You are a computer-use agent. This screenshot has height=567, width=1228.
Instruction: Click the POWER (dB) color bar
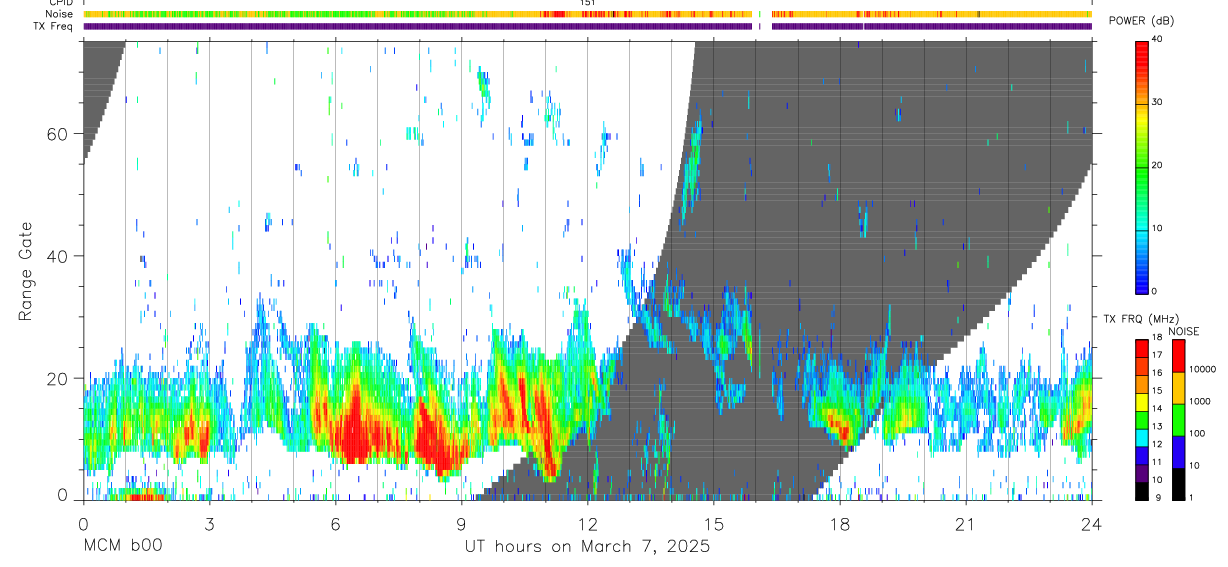(x=1141, y=166)
